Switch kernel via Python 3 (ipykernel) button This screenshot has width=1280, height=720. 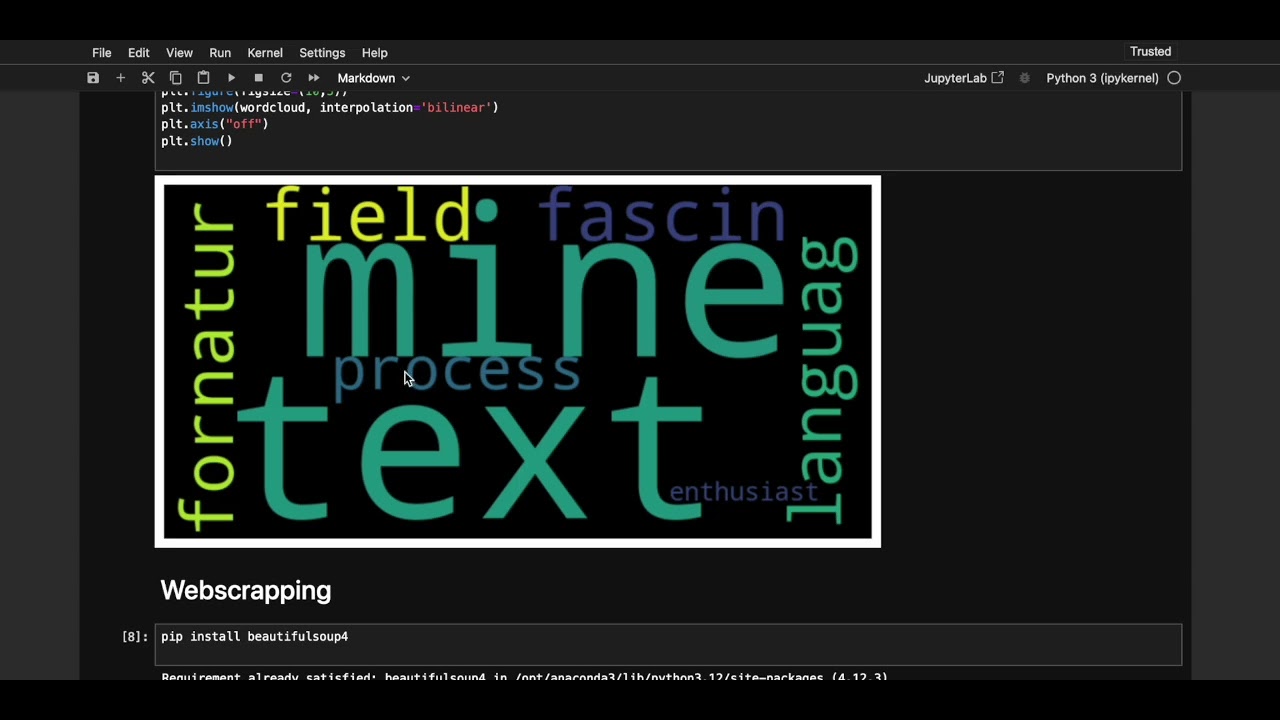point(1102,78)
